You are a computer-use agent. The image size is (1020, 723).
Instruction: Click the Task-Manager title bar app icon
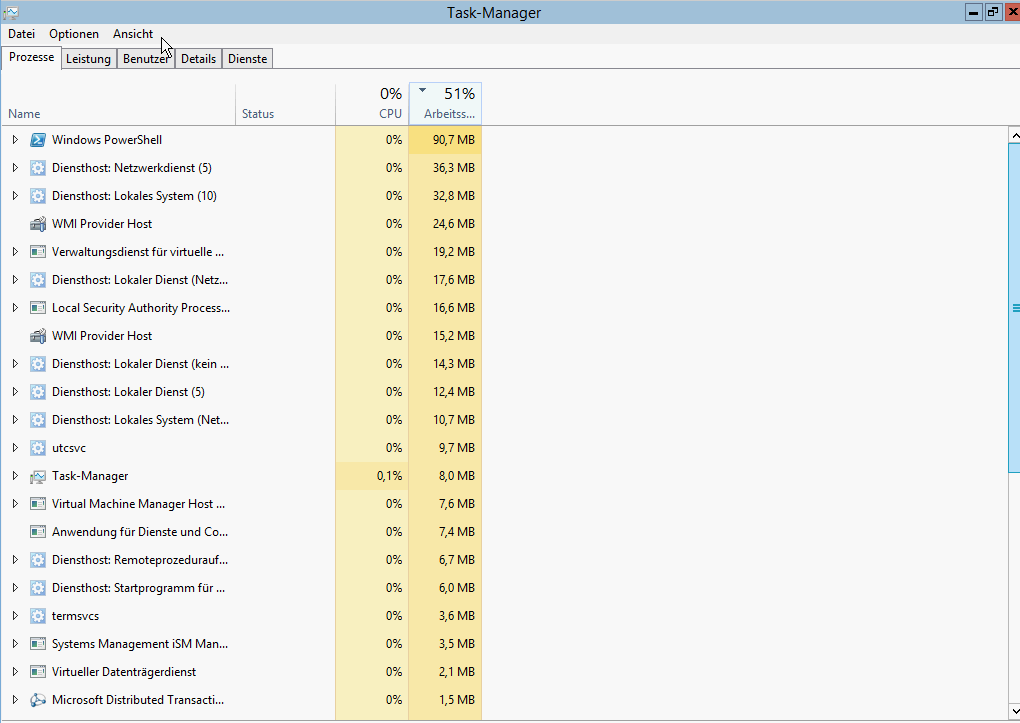click(10, 12)
